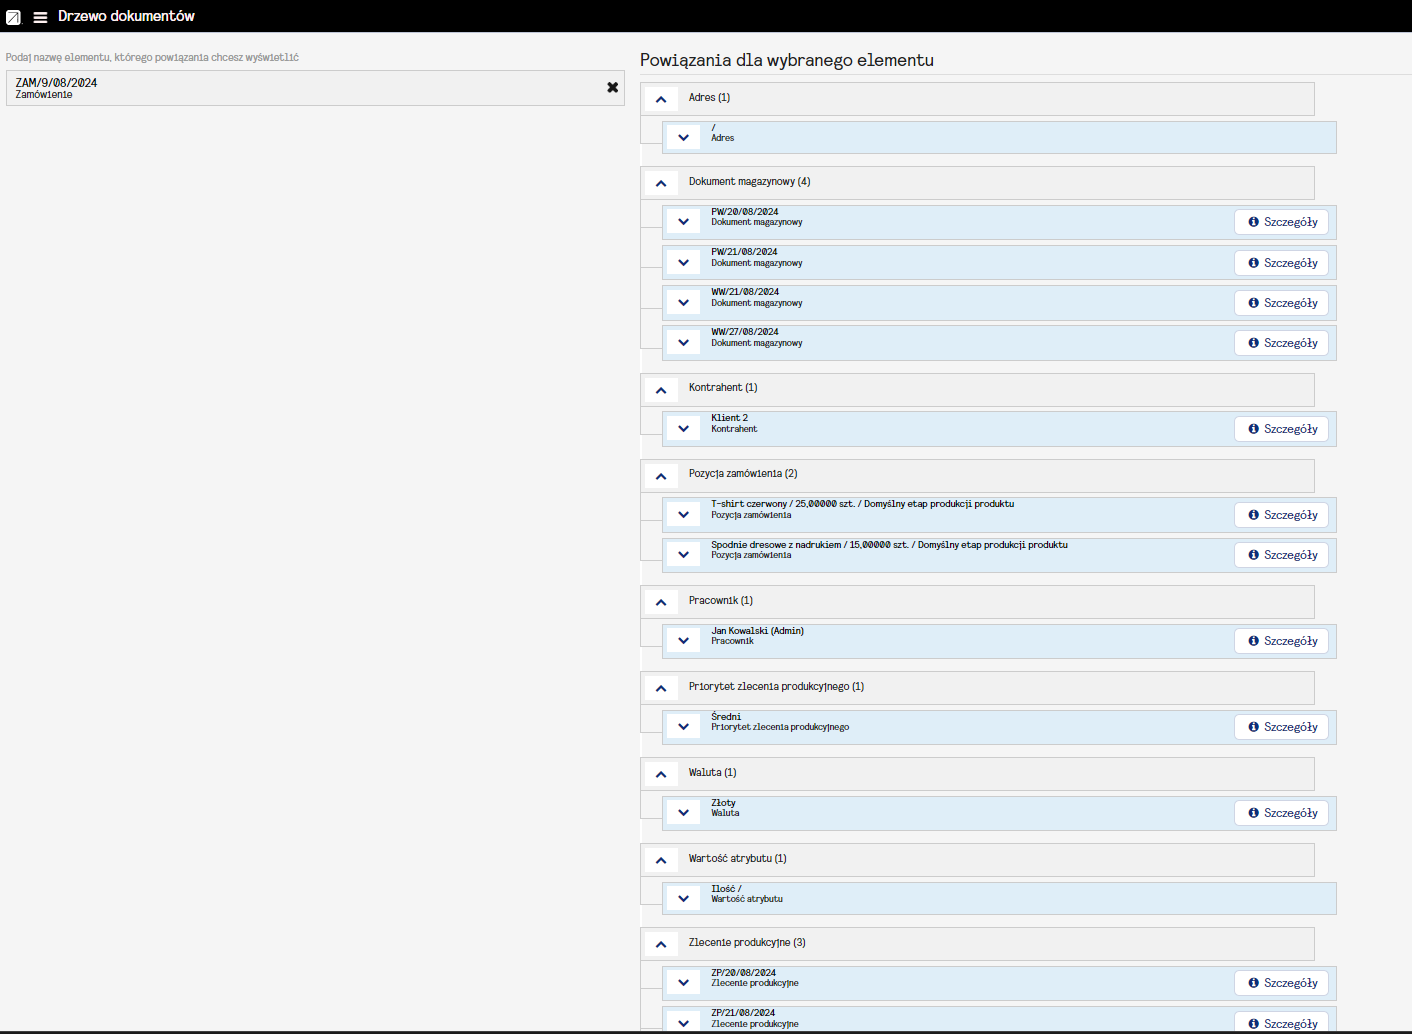This screenshot has height=1034, width=1412.
Task: Expand the T-shirt czerwony order item
Action: click(683, 515)
